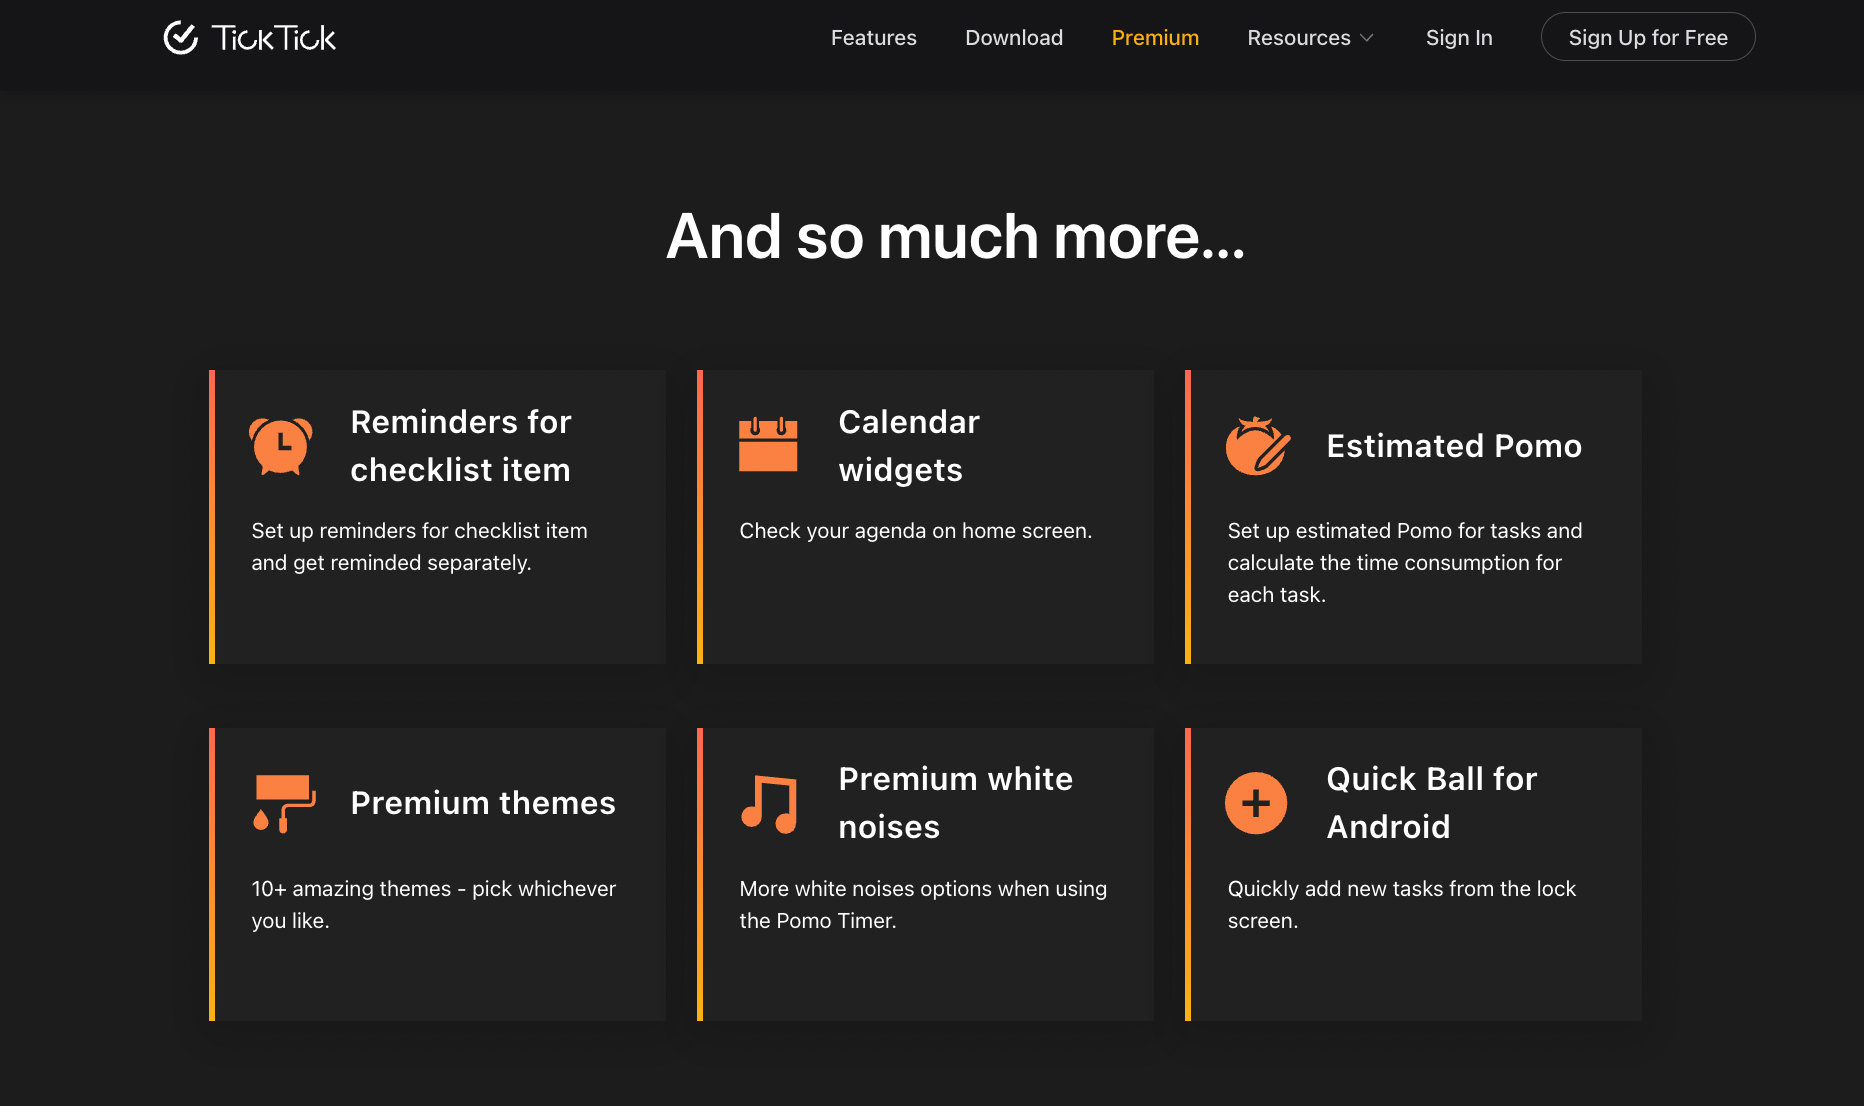Open the Features nav item
Viewport: 1864px width, 1106px height.
(x=874, y=38)
